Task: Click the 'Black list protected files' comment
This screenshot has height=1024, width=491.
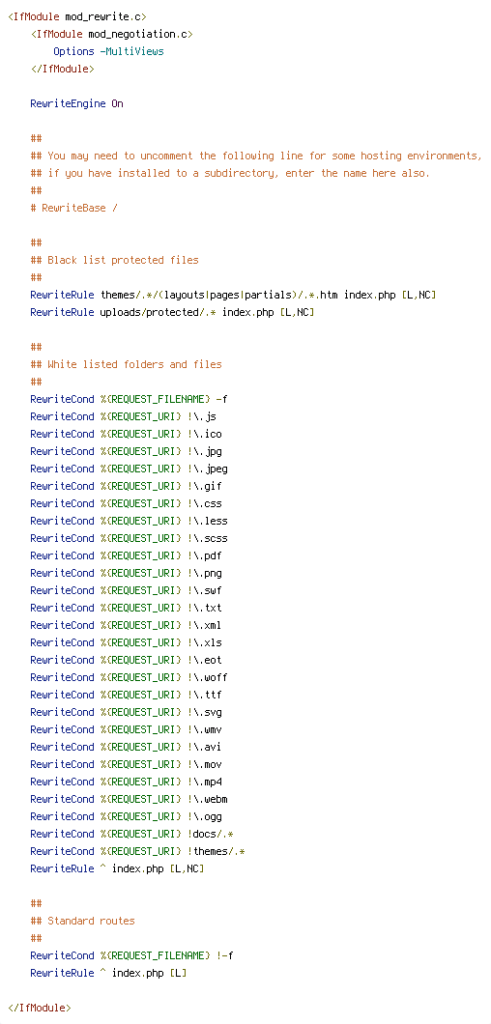Action: (x=114, y=260)
